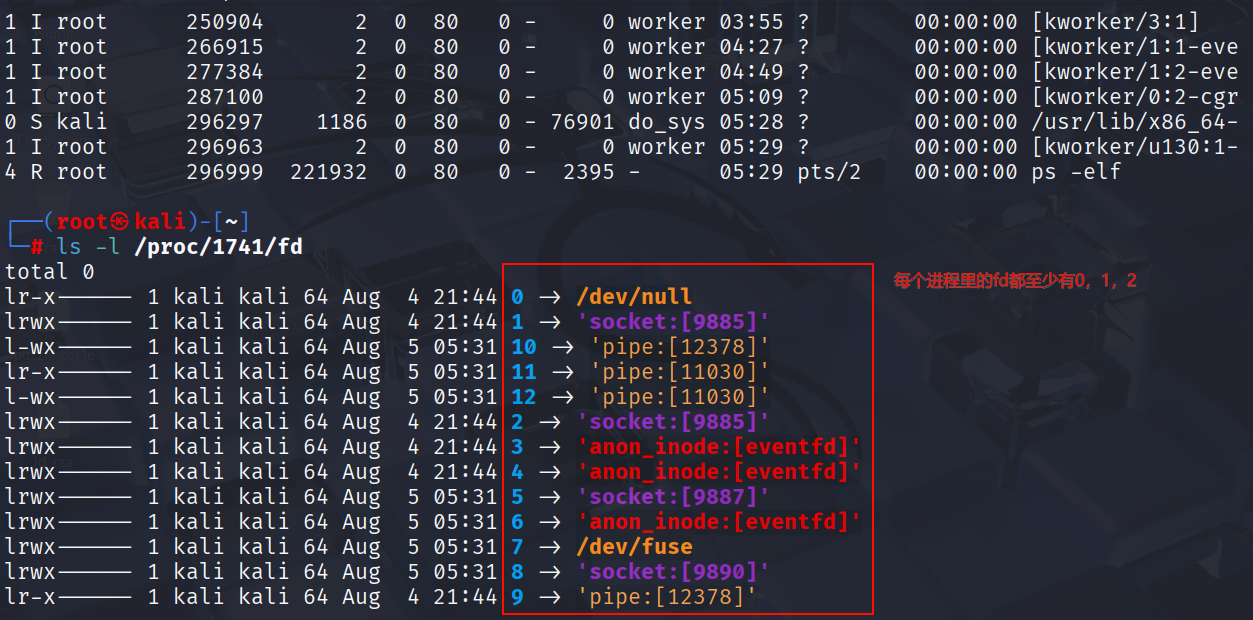Image resolution: width=1253 pixels, height=620 pixels.
Task: Click the /dev/fuse target of fd 7
Action: click(634, 547)
